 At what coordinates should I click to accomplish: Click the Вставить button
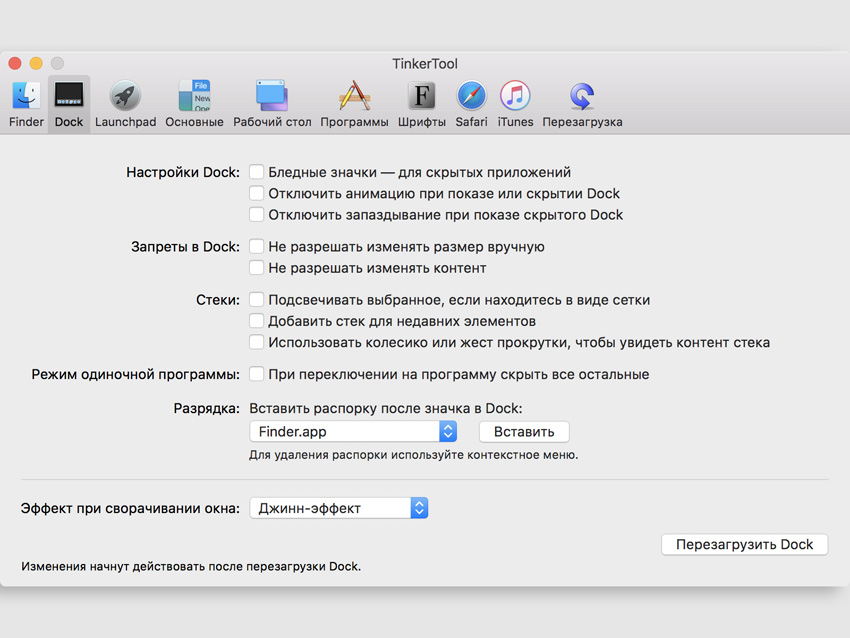pos(524,431)
